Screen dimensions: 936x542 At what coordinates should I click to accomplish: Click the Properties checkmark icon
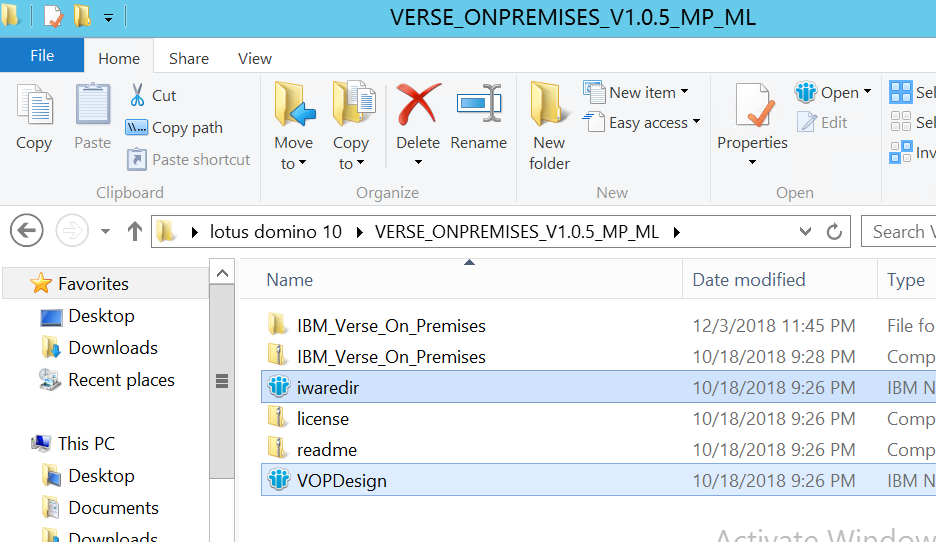753,105
